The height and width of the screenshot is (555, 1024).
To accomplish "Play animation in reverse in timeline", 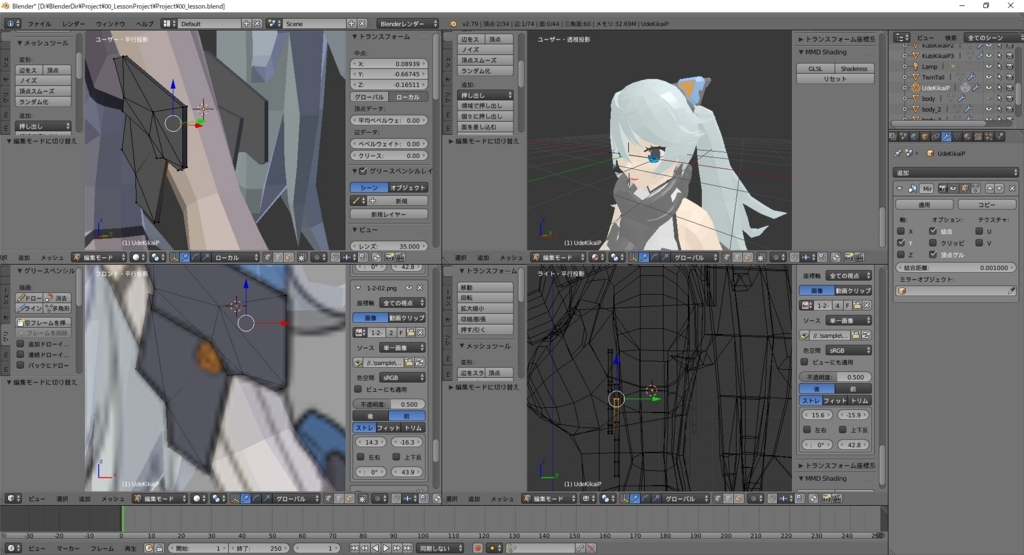I will pyautogui.click(x=376, y=548).
